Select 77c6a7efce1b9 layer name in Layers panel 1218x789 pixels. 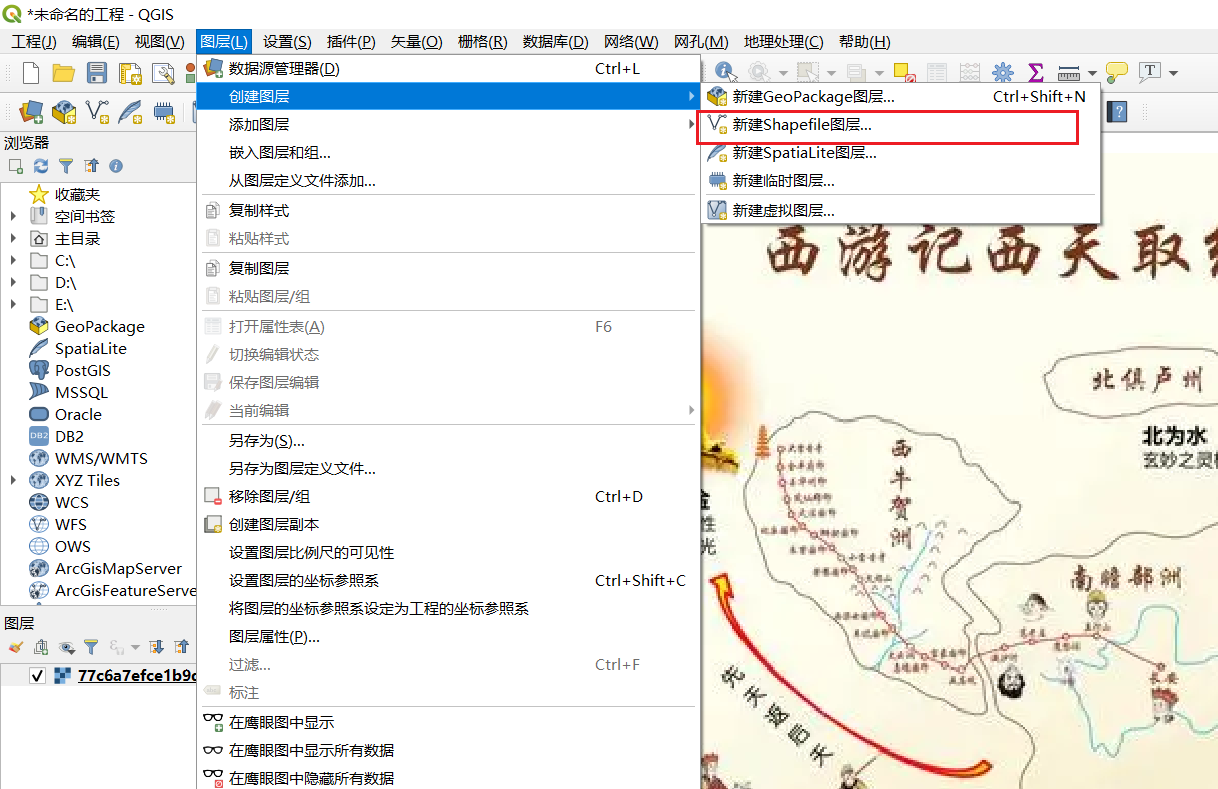coord(136,676)
